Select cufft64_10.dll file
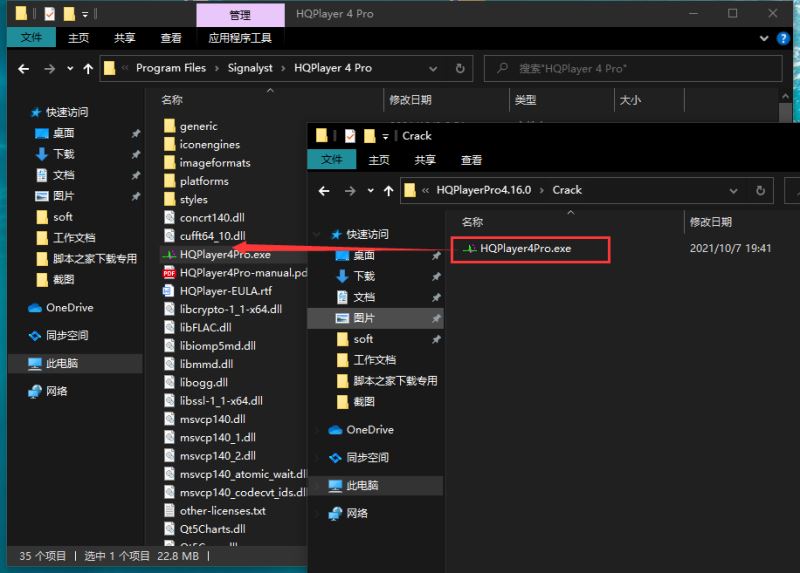 (205, 236)
